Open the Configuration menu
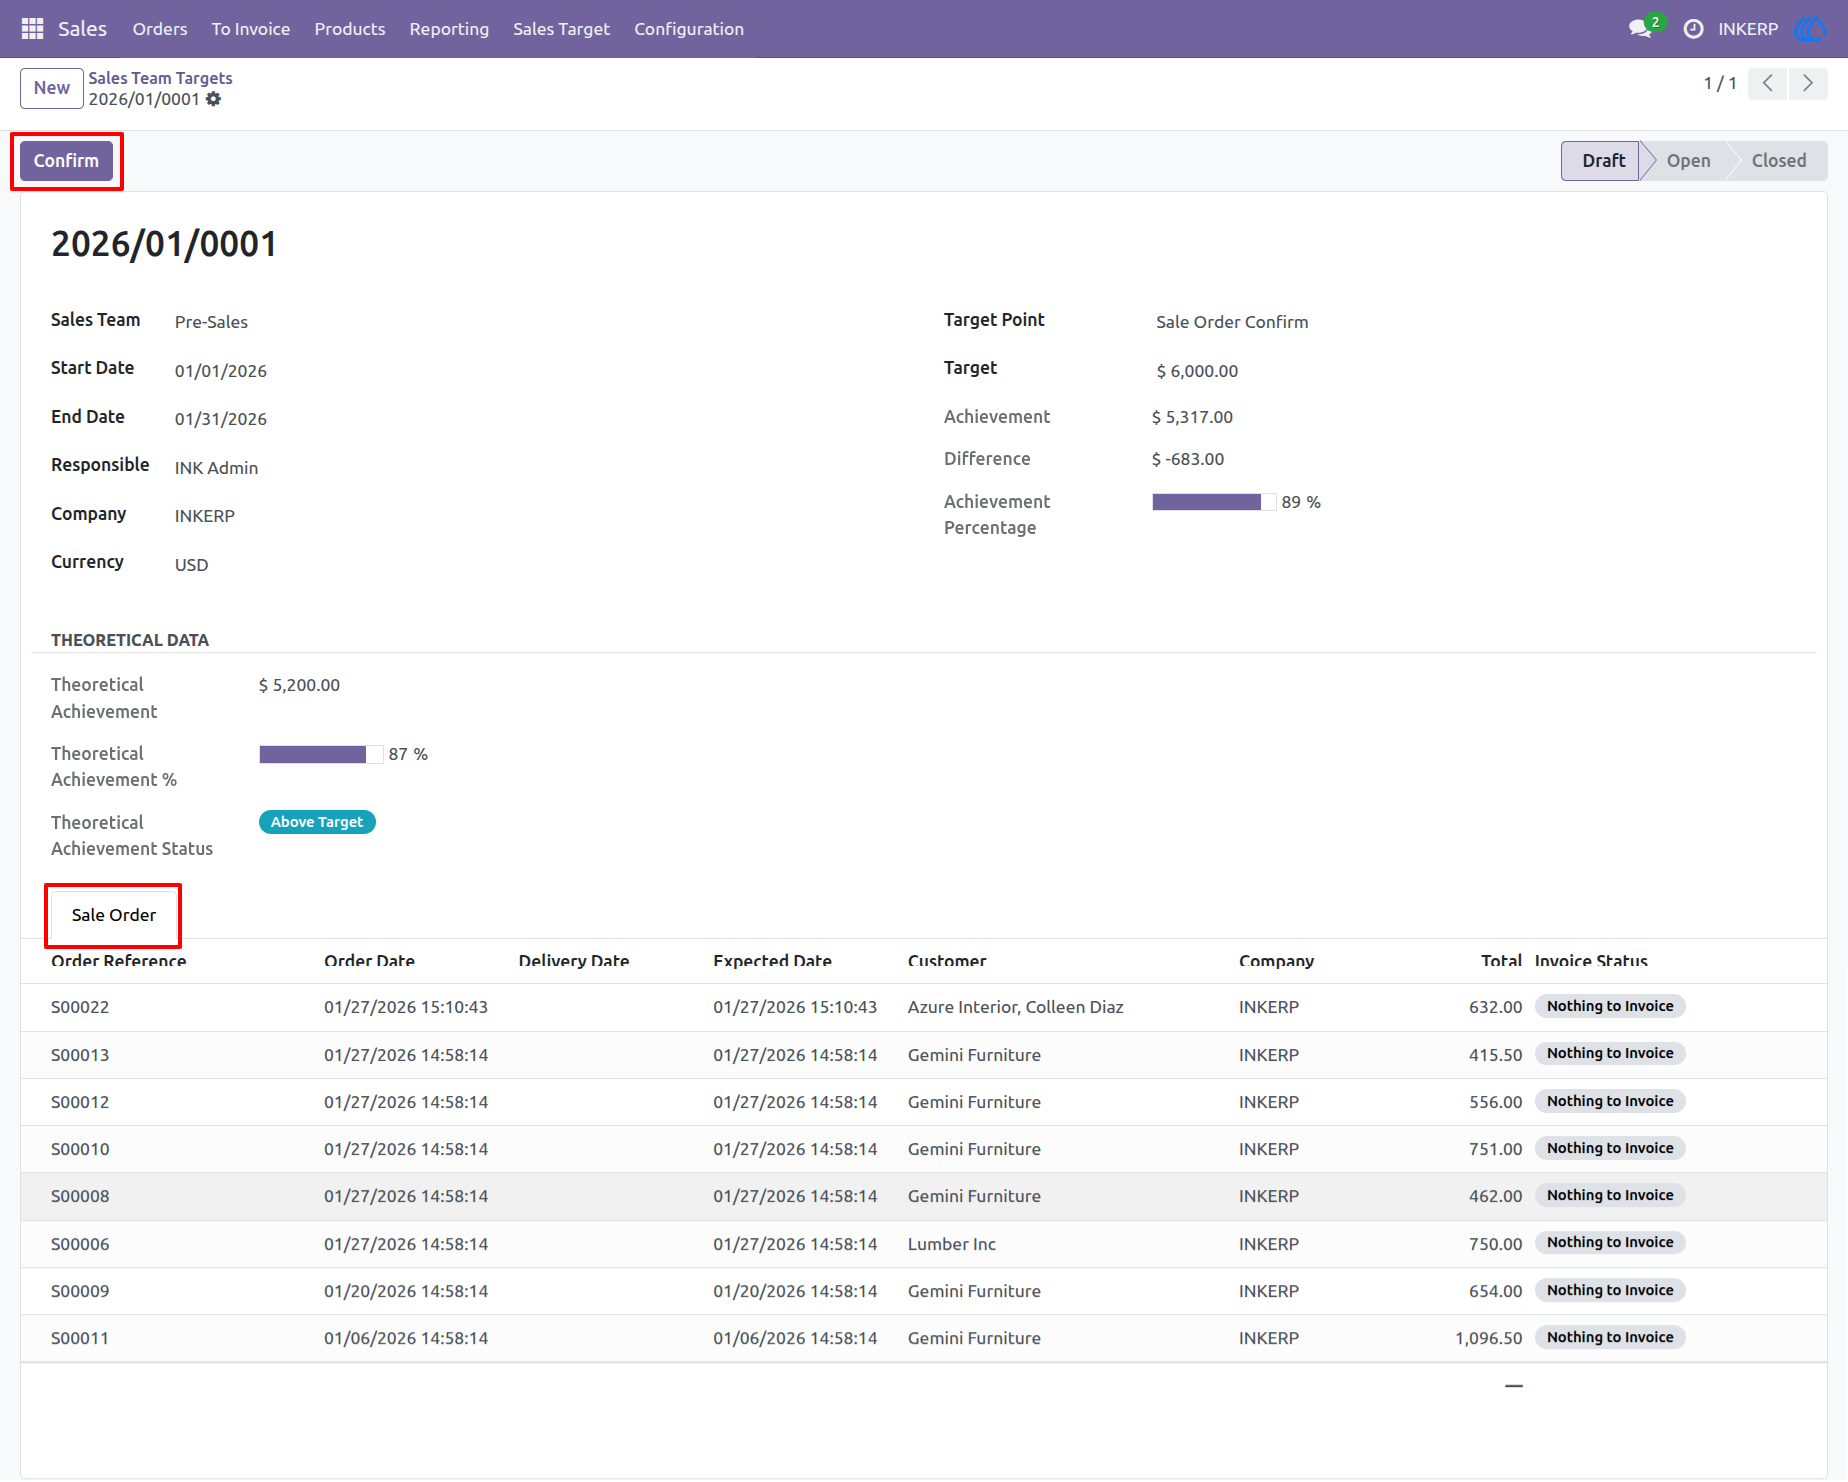Image resolution: width=1848 pixels, height=1482 pixels. [689, 29]
